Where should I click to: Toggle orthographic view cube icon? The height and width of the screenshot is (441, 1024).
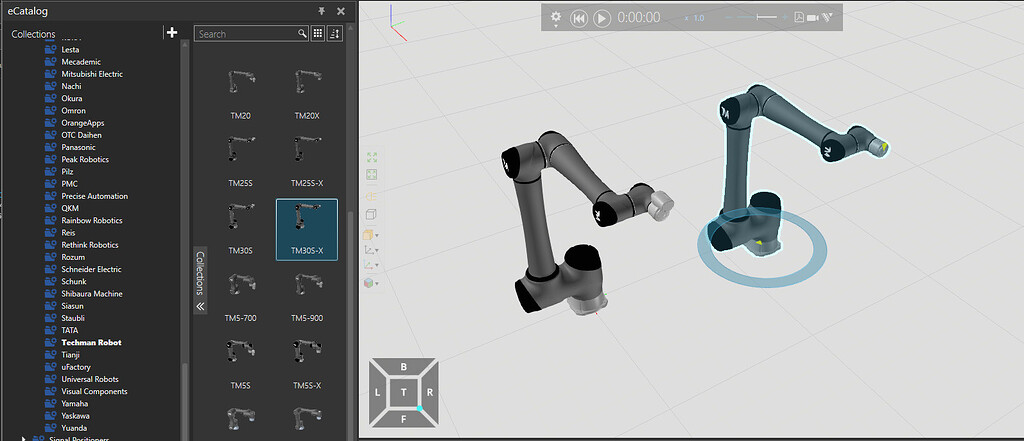tap(372, 214)
